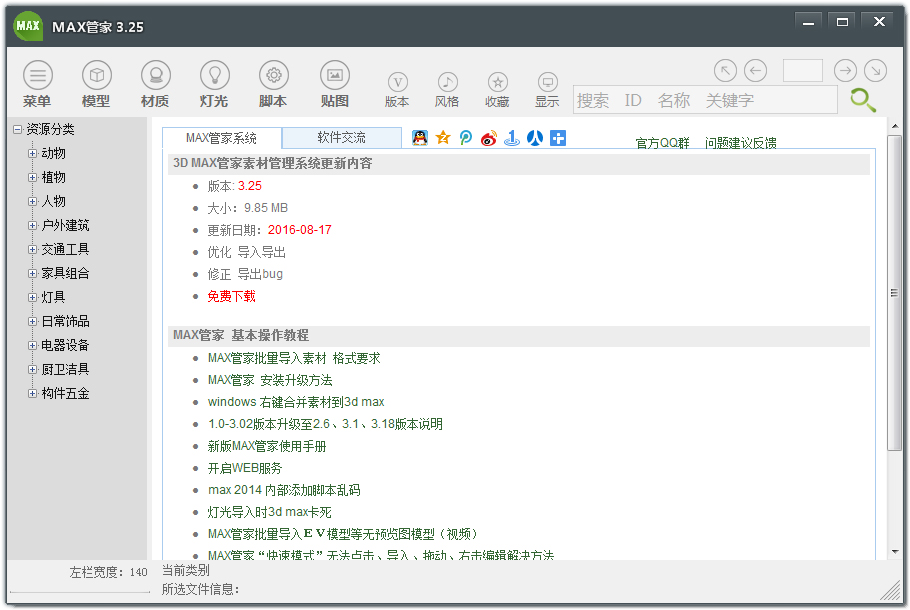
Task: Select the 材质 material icon
Action: click(156, 75)
